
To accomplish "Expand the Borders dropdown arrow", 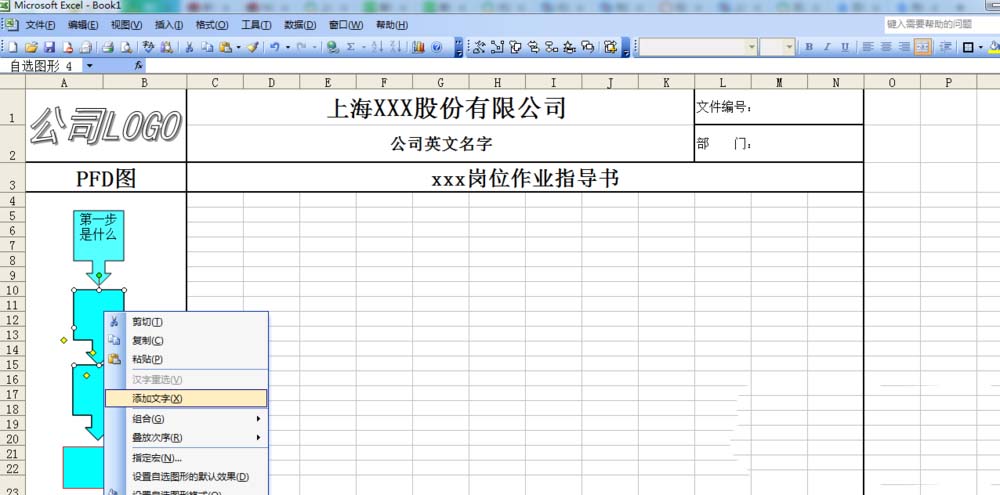I will pyautogui.click(x=982, y=47).
